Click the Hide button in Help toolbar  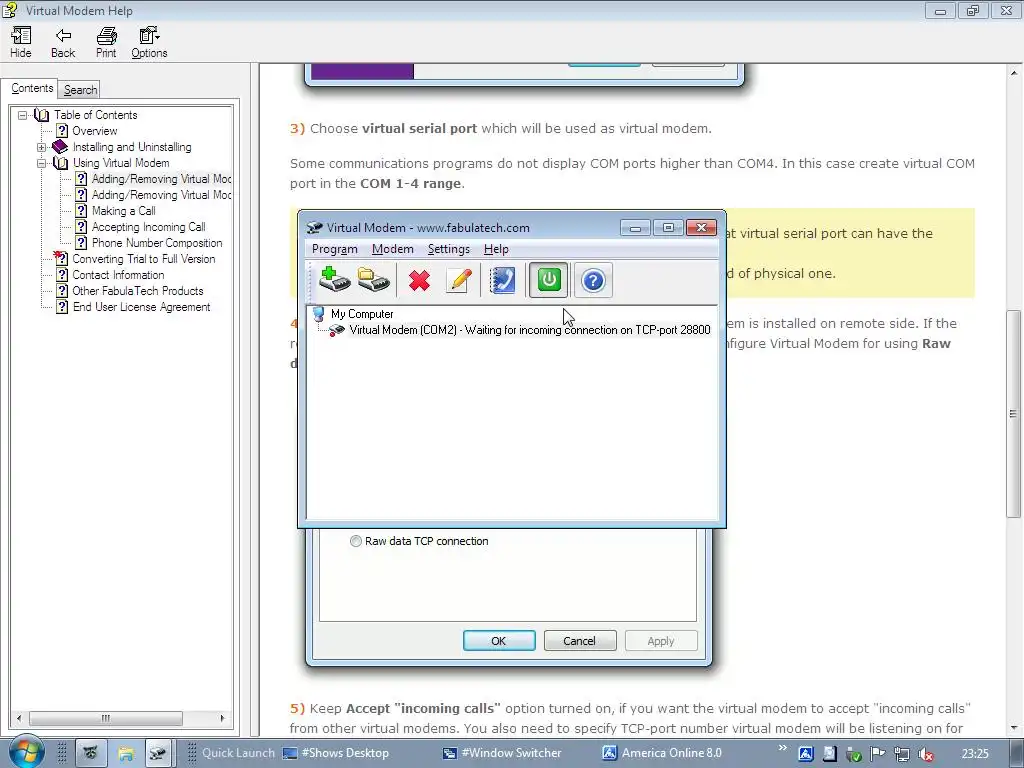click(x=20, y=43)
